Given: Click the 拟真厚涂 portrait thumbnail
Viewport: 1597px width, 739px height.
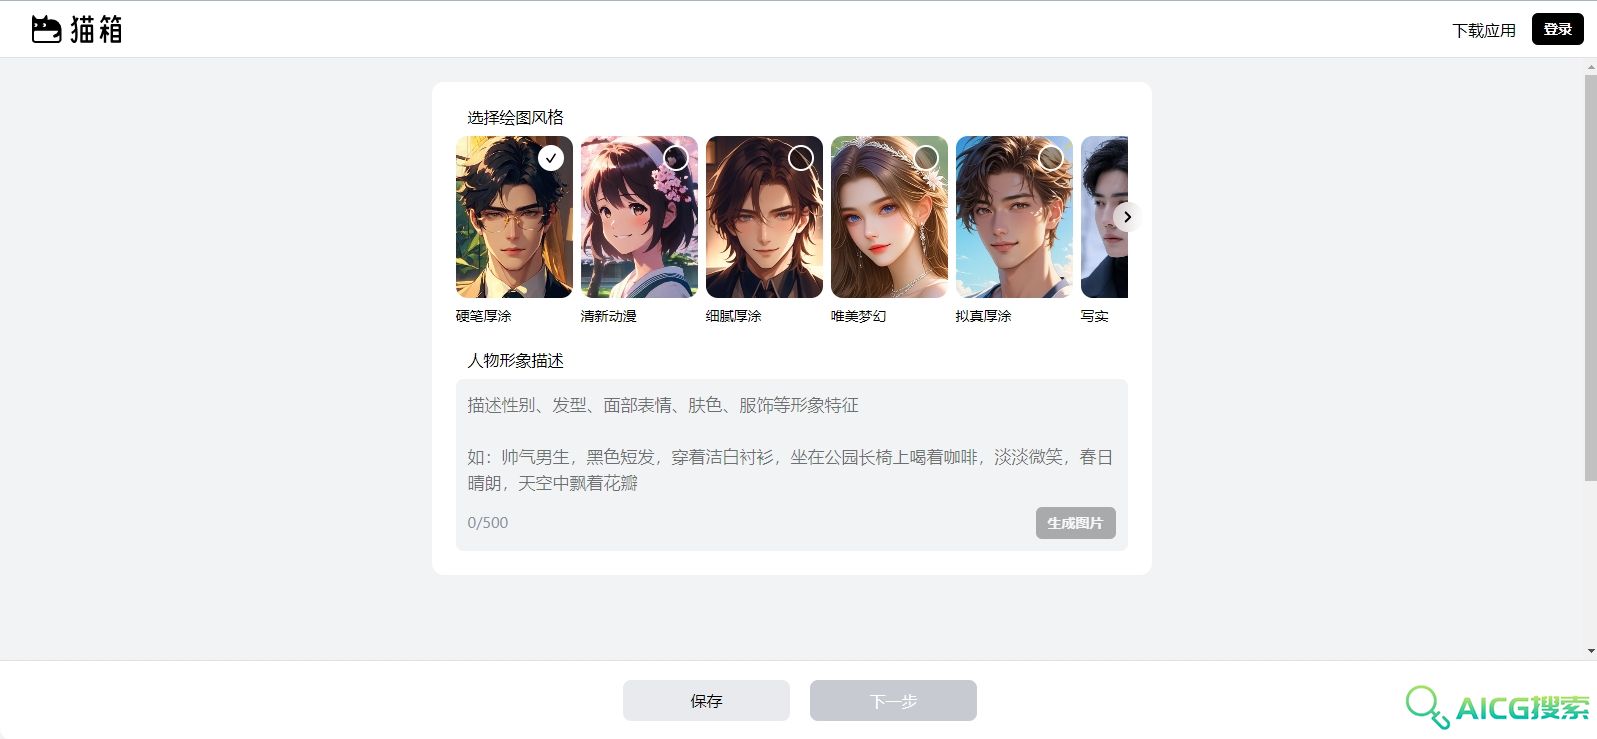Looking at the screenshot, I should (x=1014, y=217).
